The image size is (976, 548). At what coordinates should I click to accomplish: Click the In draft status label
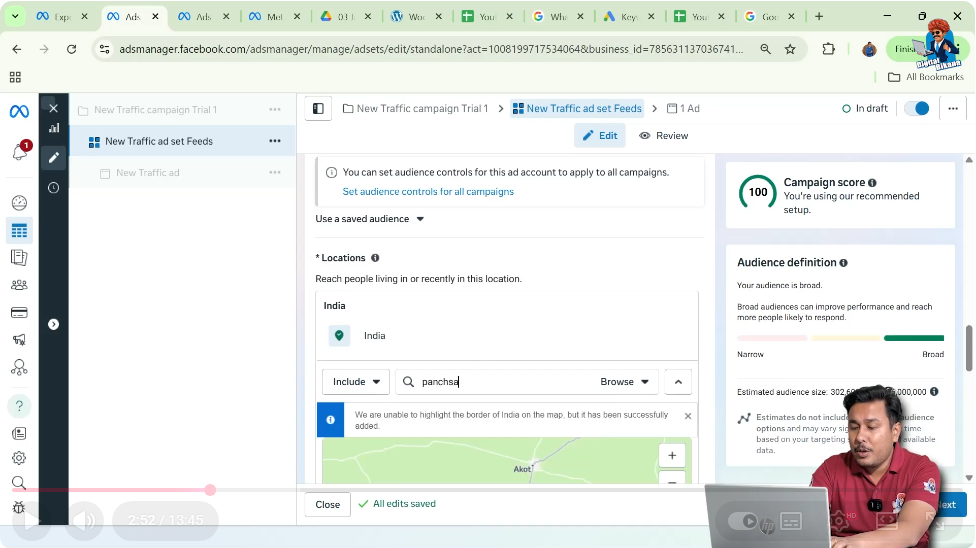tap(865, 108)
